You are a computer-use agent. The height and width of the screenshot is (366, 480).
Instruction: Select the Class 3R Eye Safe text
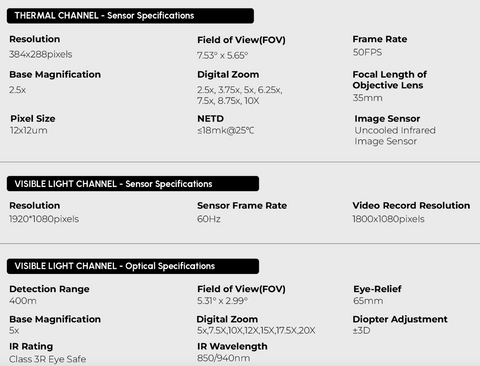[x=48, y=359]
